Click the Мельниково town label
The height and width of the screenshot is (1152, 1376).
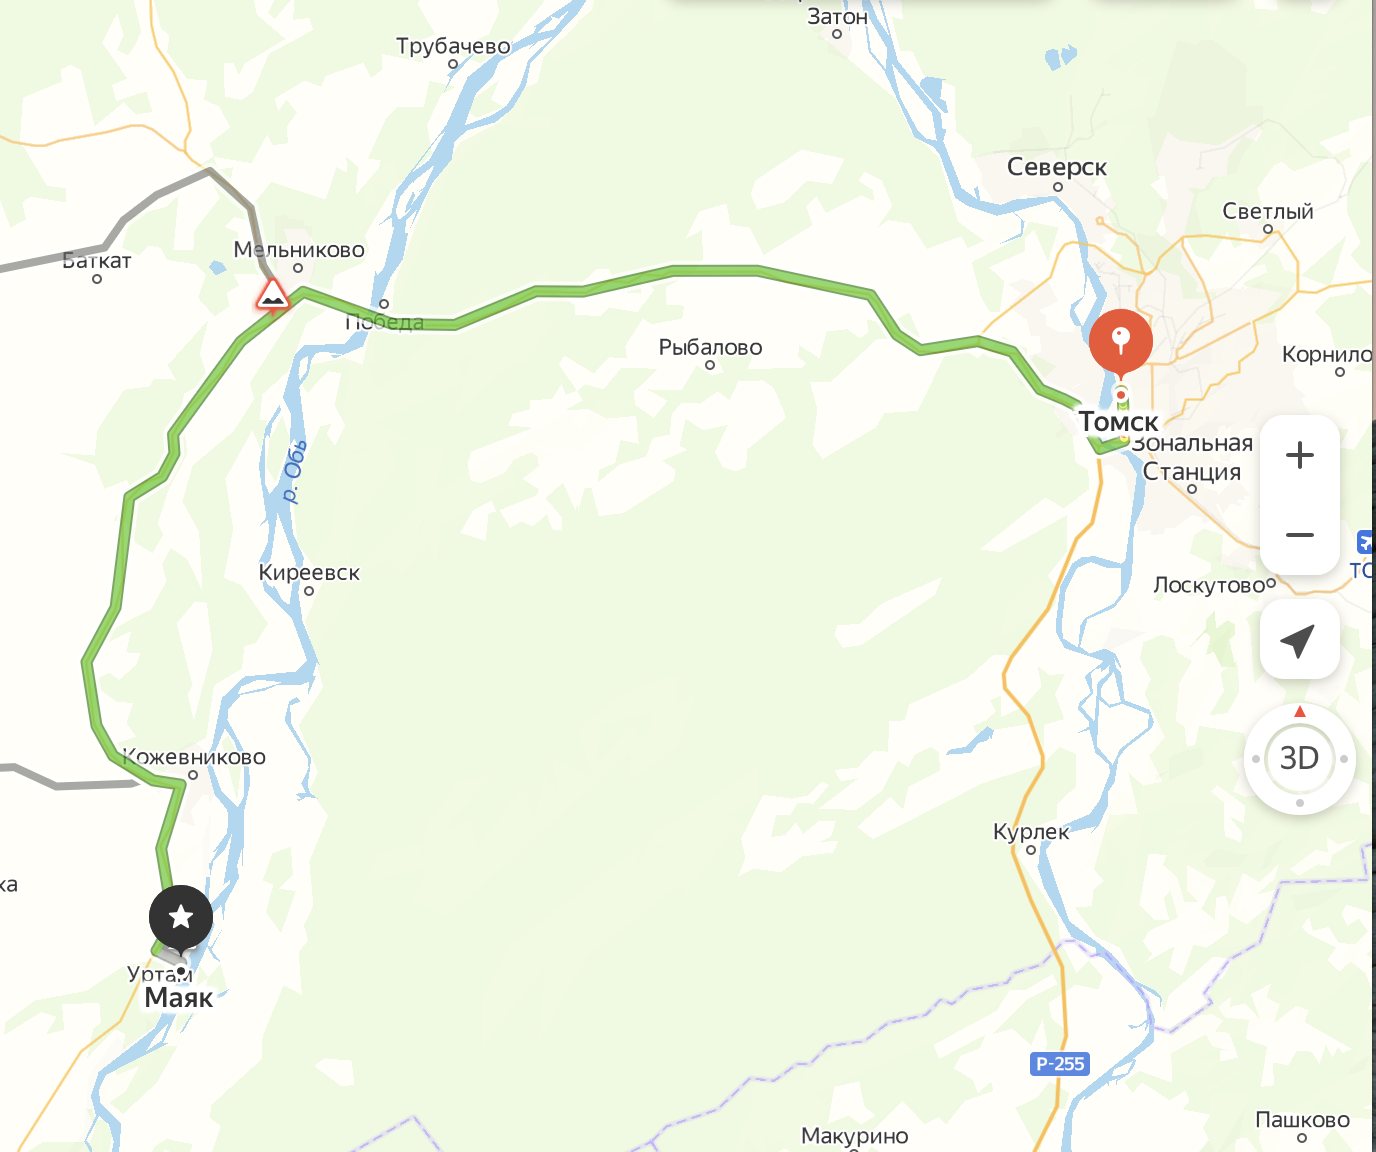click(299, 250)
